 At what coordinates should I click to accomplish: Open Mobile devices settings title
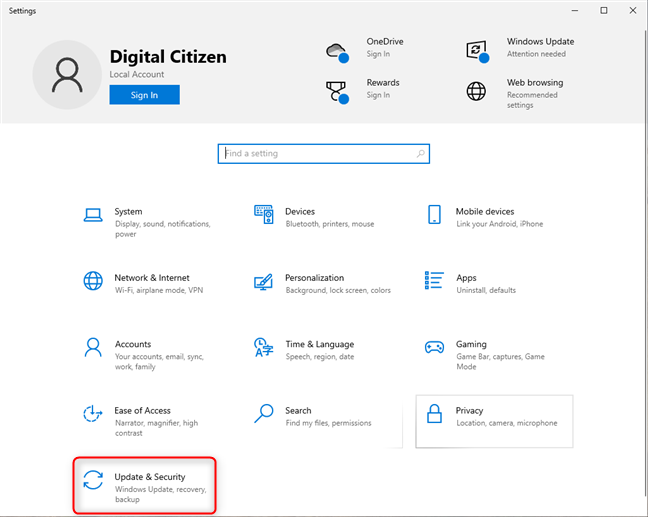pos(485,212)
